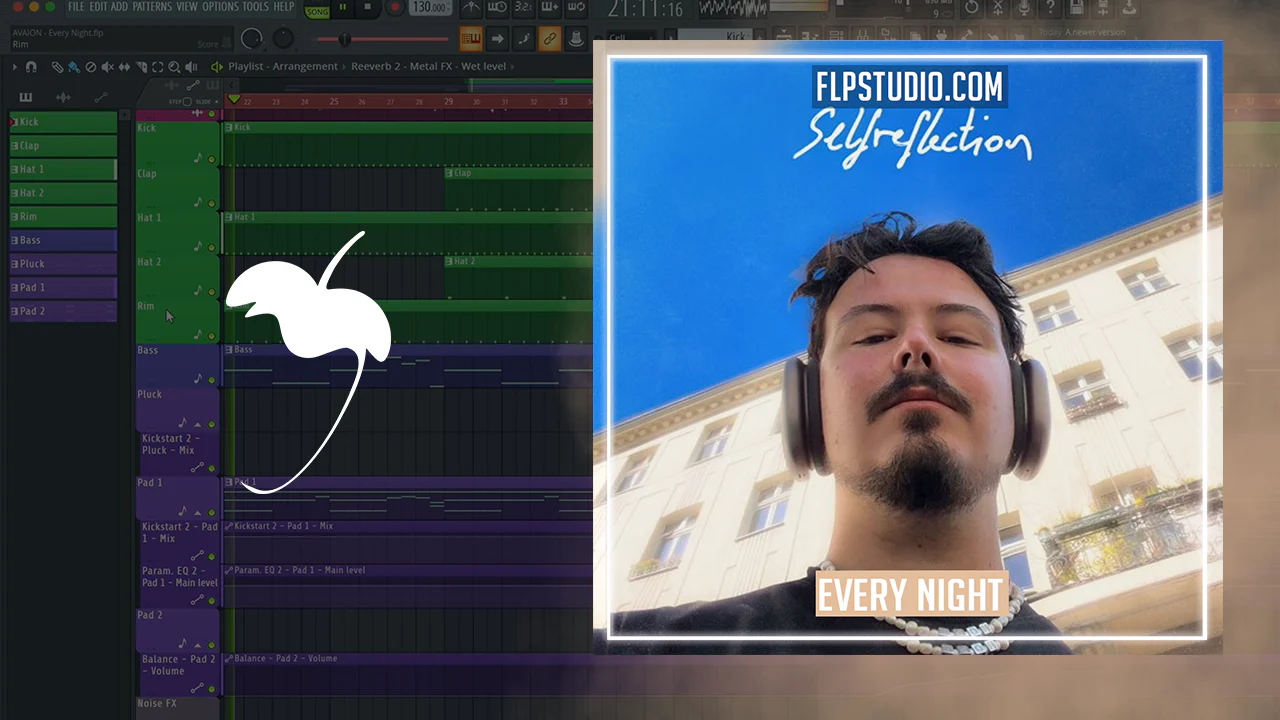Show the automation clips tab in the picker panel
Screen dimensions: 1280x720
100,97
